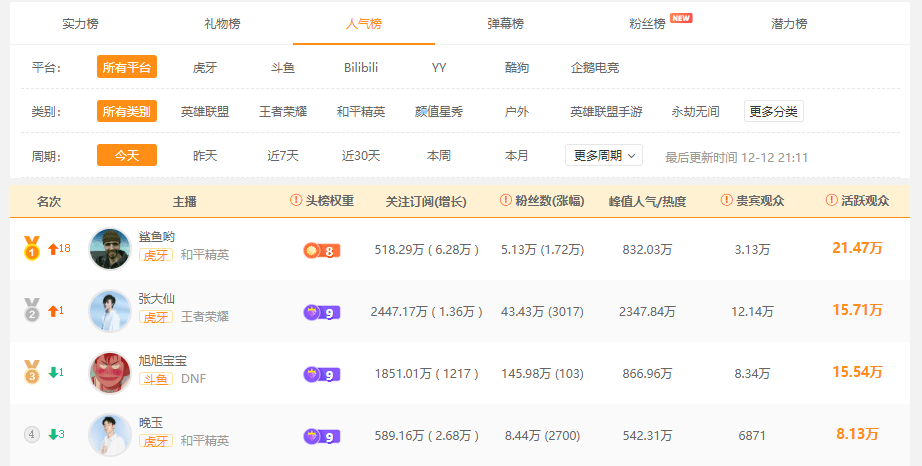Click the bronze third-place medal icon
This screenshot has height=466, width=922.
(x=32, y=373)
